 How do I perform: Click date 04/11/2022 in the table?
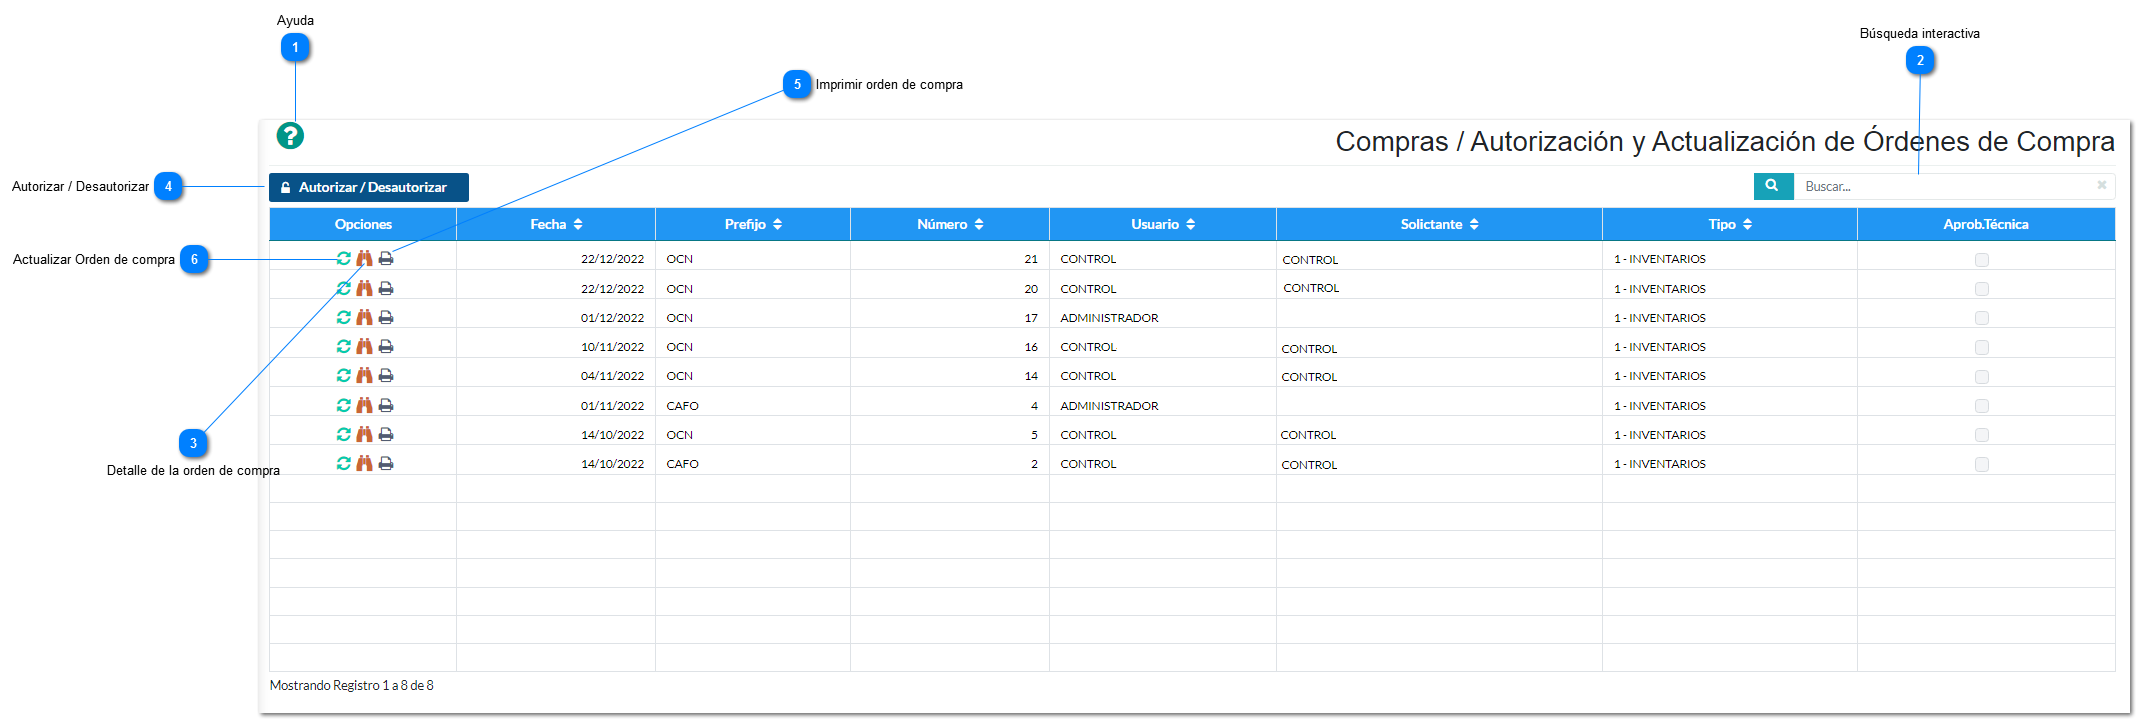612,376
